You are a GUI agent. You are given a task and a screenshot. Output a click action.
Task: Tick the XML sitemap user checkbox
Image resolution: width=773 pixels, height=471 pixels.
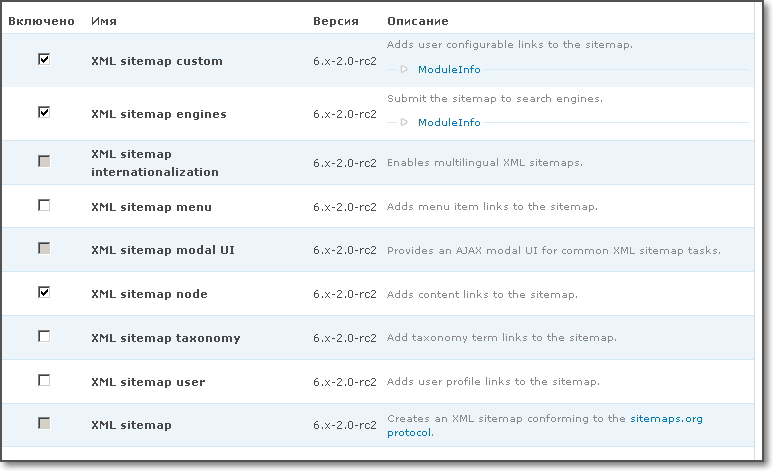(44, 380)
